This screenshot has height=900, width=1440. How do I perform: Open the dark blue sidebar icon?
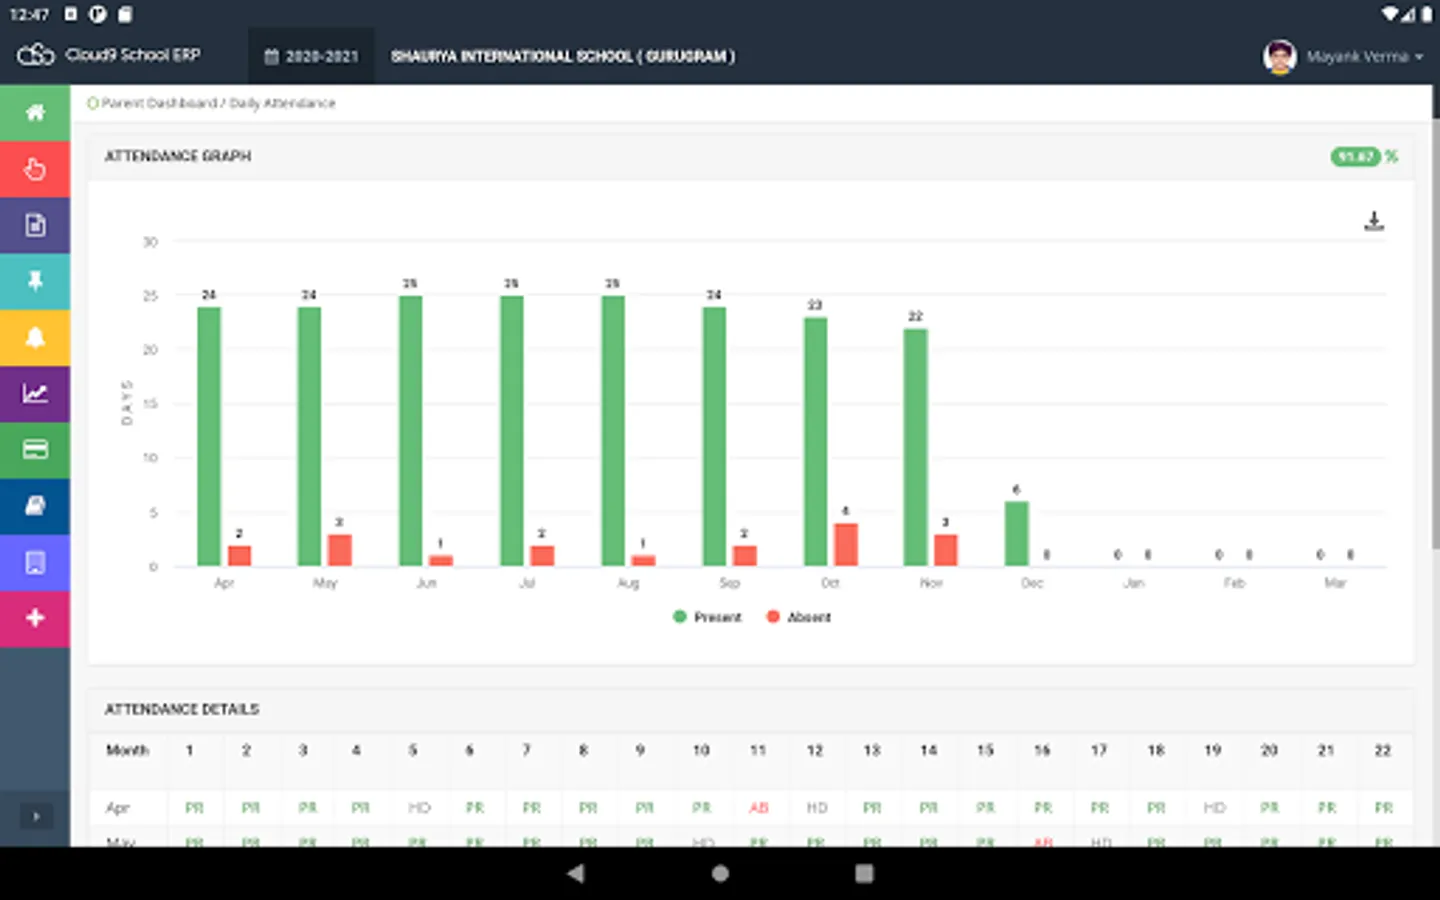35,506
